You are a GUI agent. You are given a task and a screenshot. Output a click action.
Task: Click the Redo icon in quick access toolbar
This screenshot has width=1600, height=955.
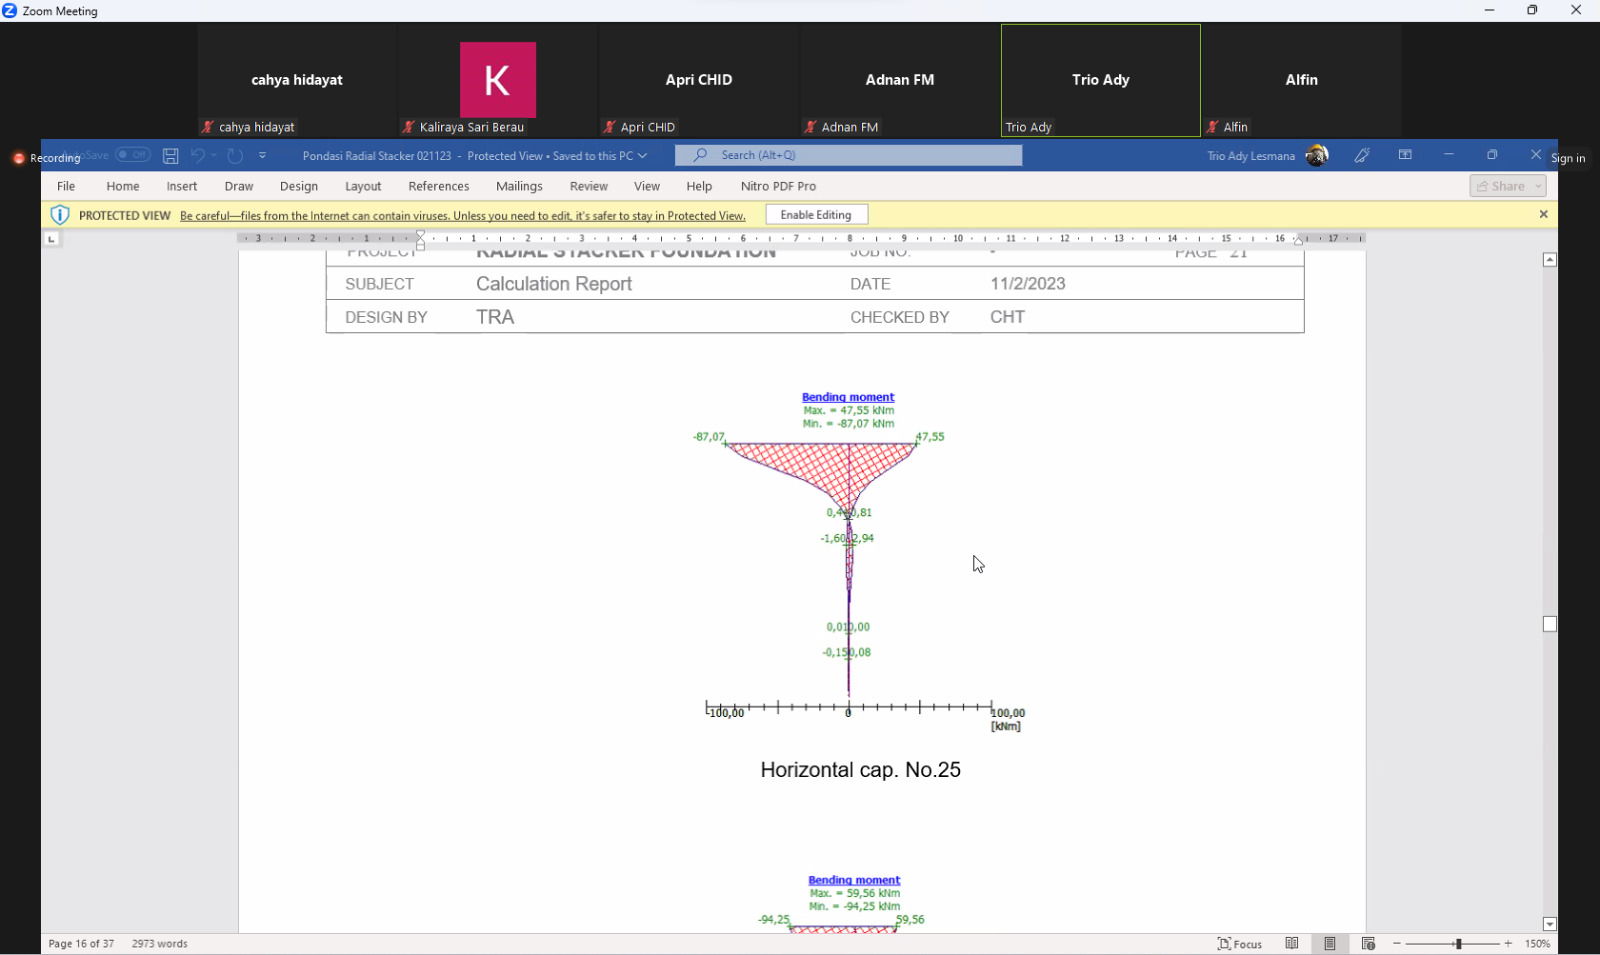[x=235, y=156]
